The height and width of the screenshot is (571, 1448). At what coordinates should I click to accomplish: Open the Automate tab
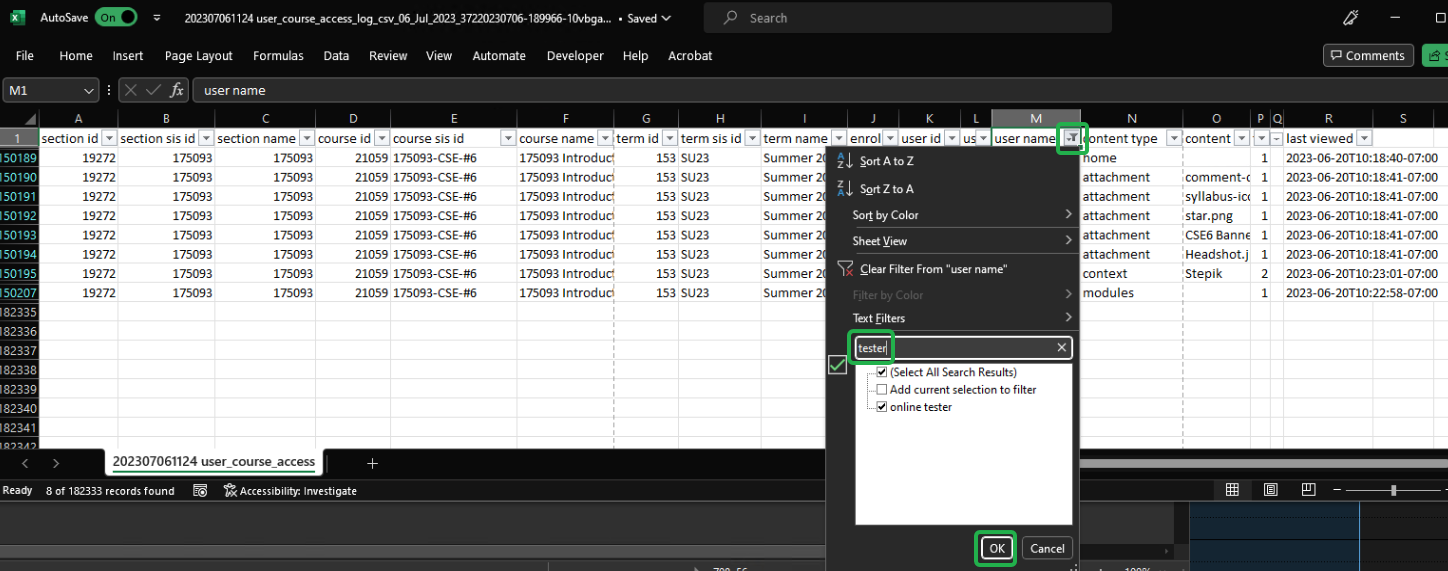499,56
